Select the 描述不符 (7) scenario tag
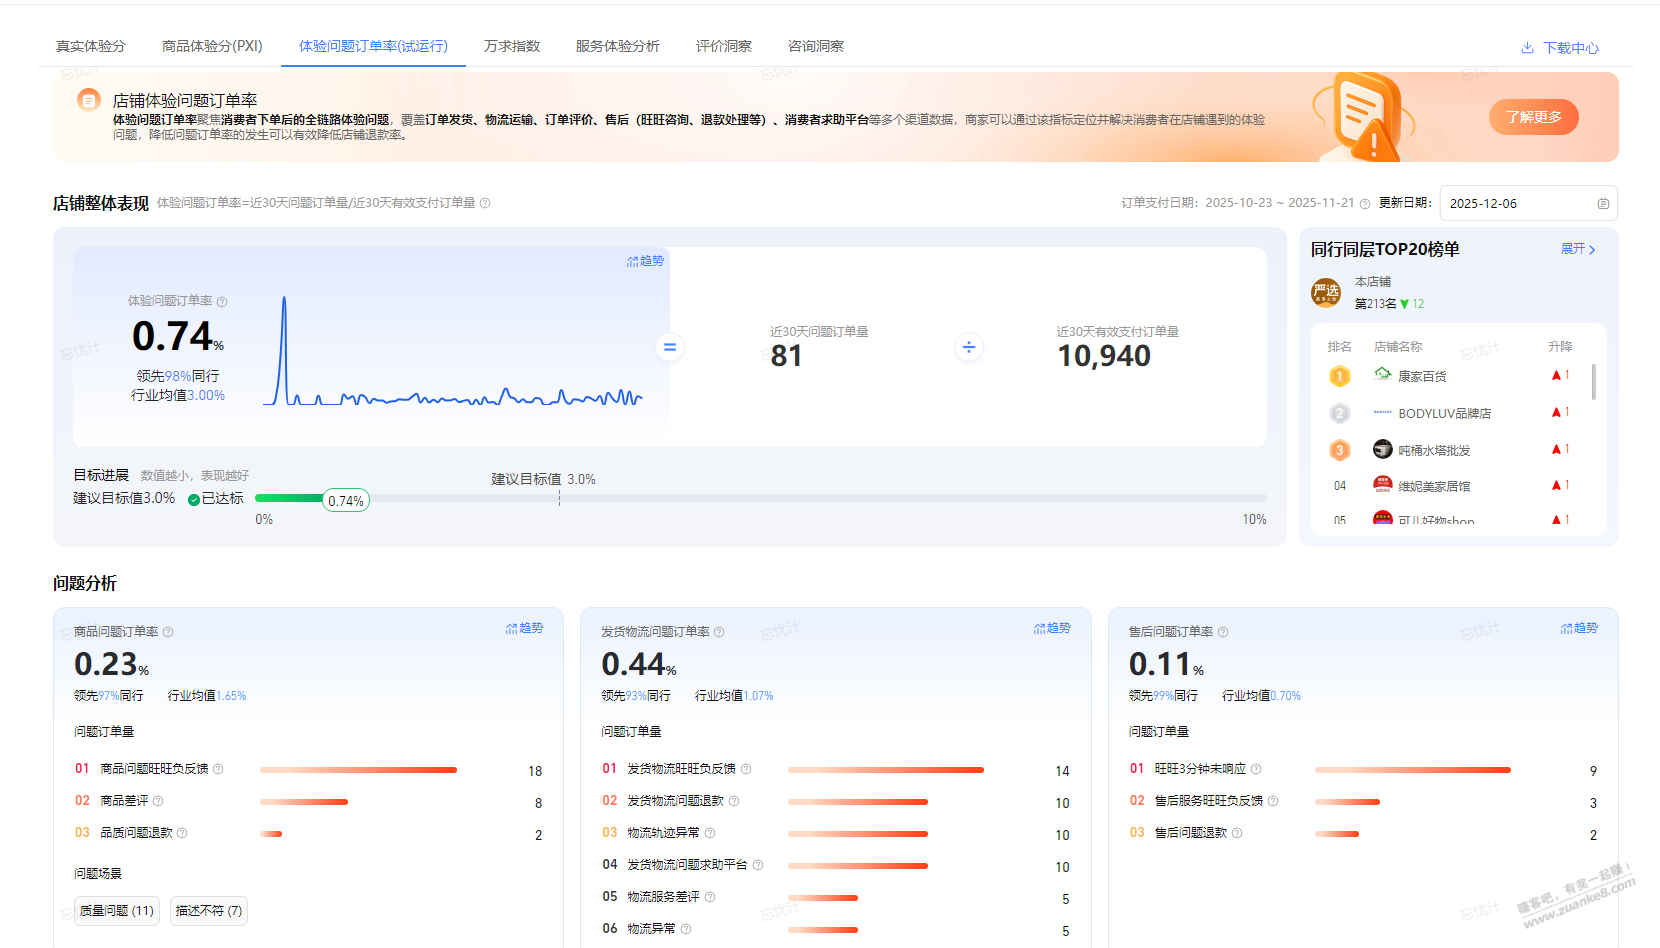The image size is (1660, 948). 209,911
